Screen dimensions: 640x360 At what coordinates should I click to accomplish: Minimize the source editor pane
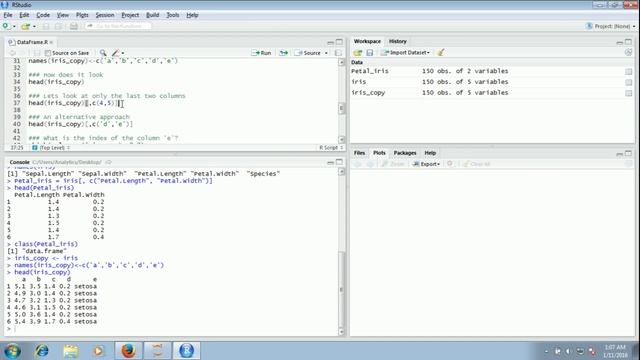330,42
